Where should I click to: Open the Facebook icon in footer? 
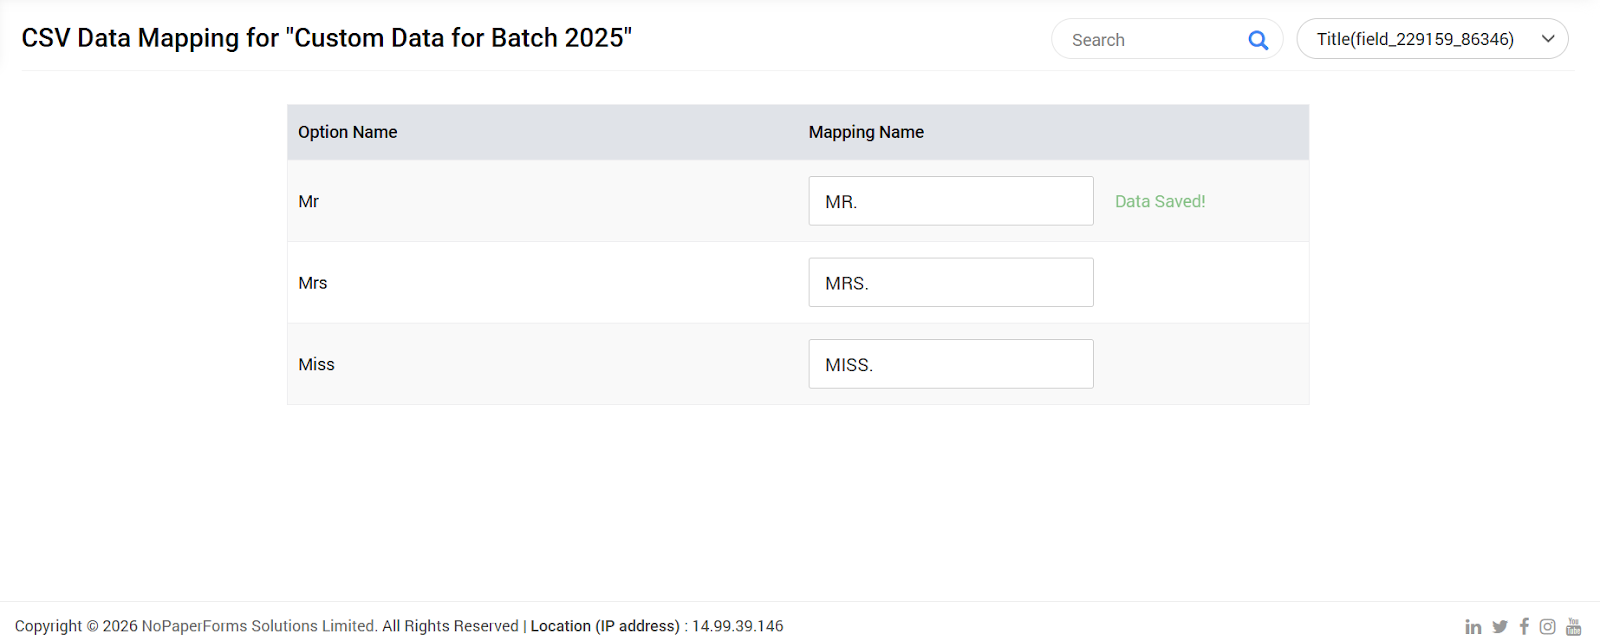(x=1524, y=627)
